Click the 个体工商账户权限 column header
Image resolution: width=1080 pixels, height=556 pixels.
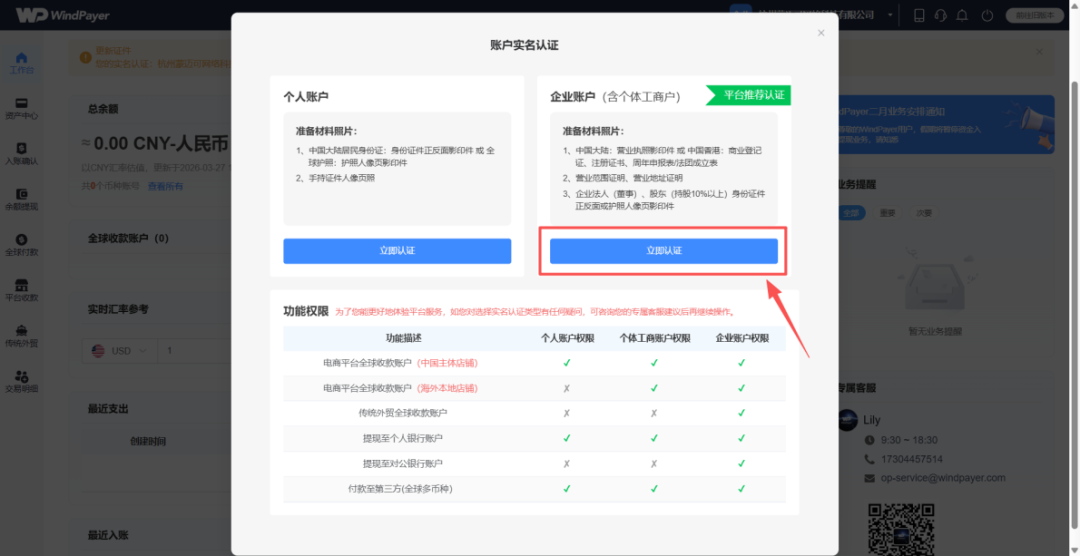coord(654,339)
